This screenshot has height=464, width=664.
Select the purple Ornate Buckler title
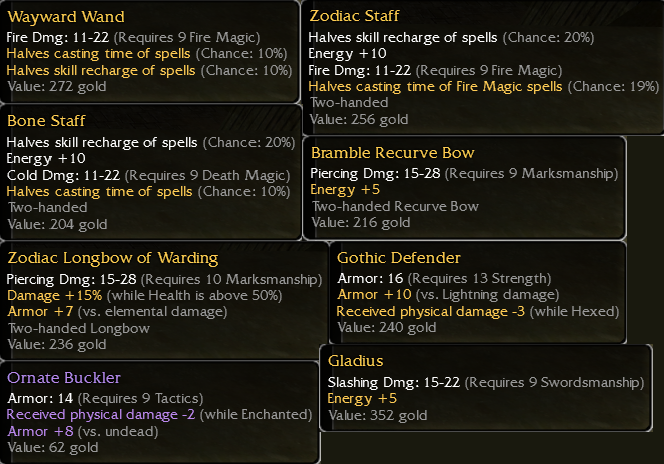(x=64, y=377)
